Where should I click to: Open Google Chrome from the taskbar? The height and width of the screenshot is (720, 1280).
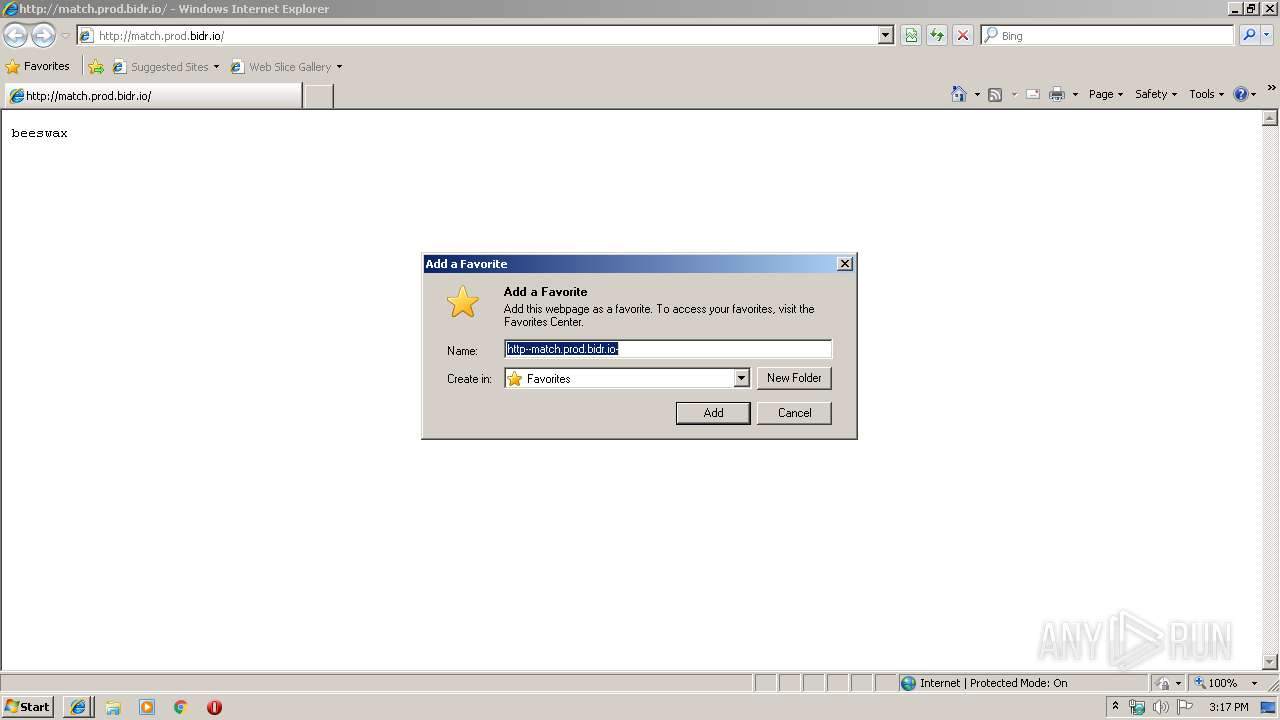(181, 707)
